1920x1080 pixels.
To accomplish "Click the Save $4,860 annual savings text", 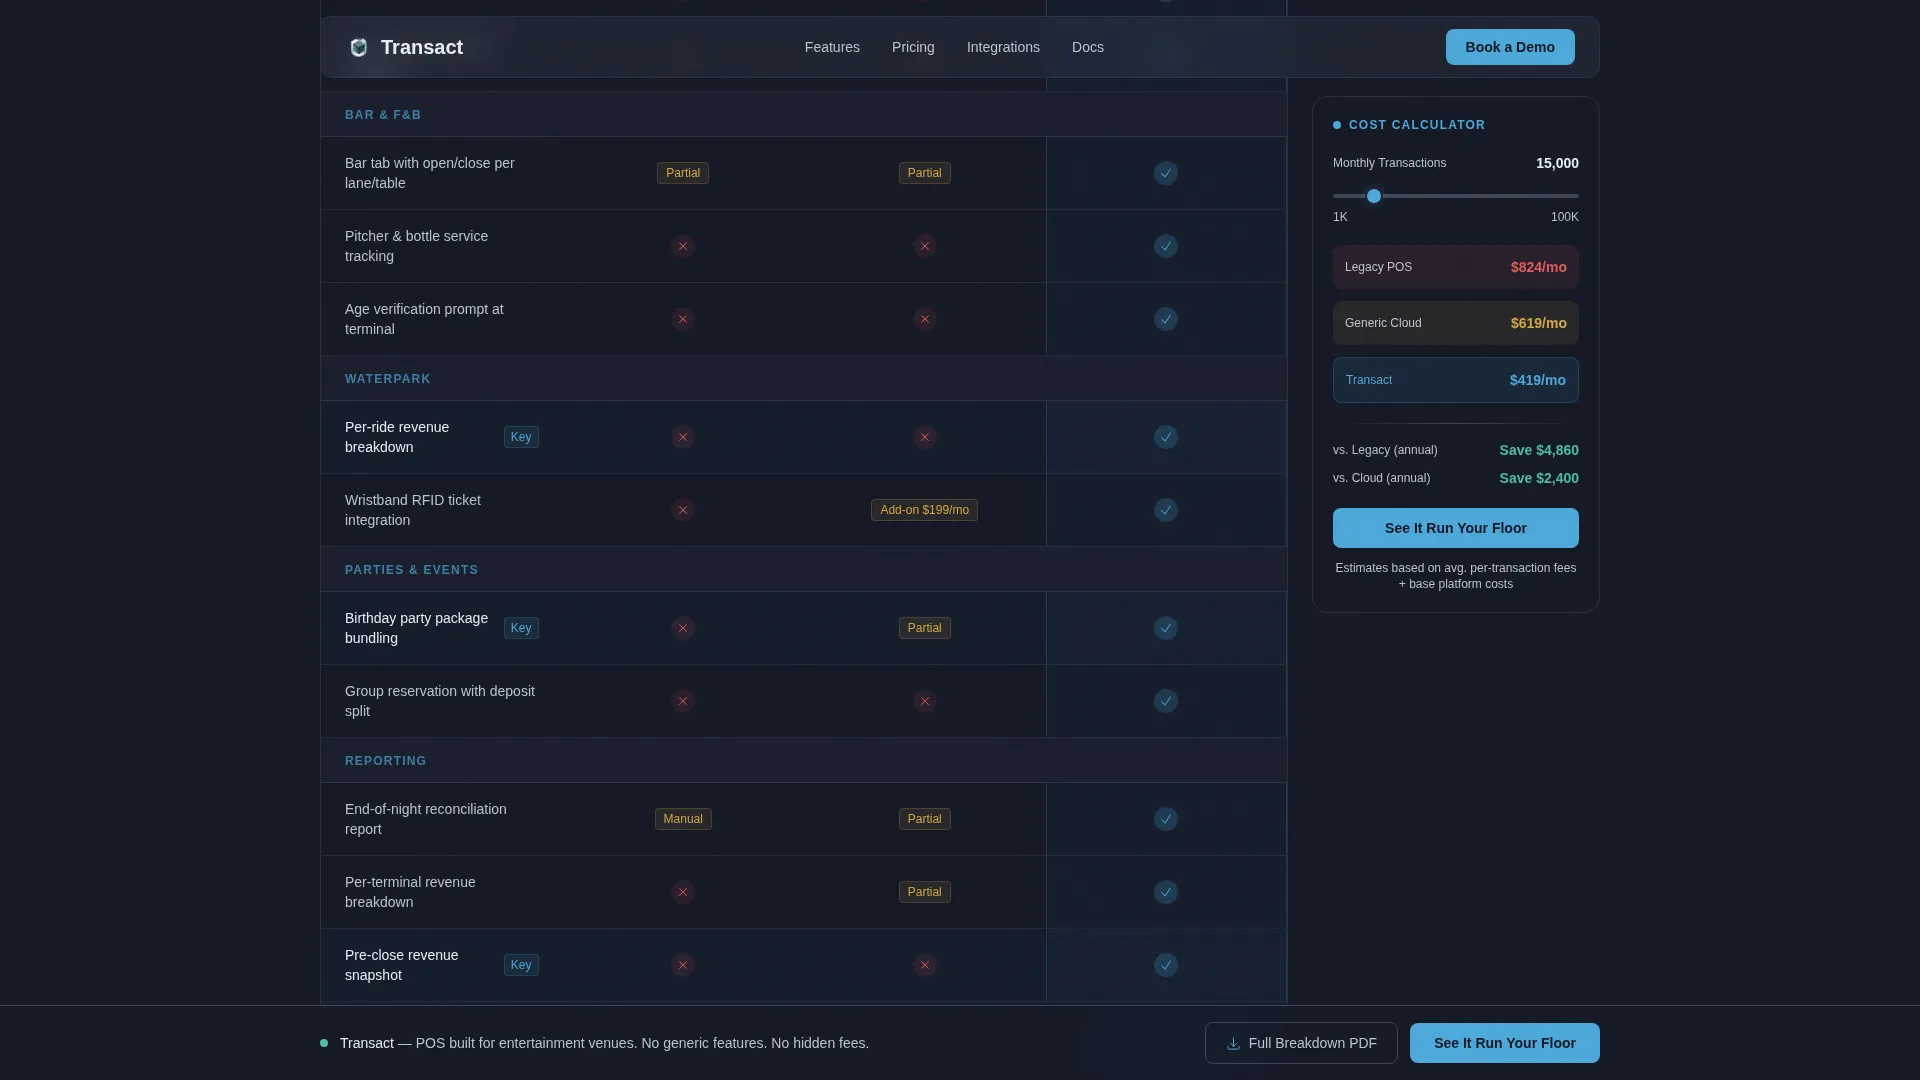I will click(1539, 450).
